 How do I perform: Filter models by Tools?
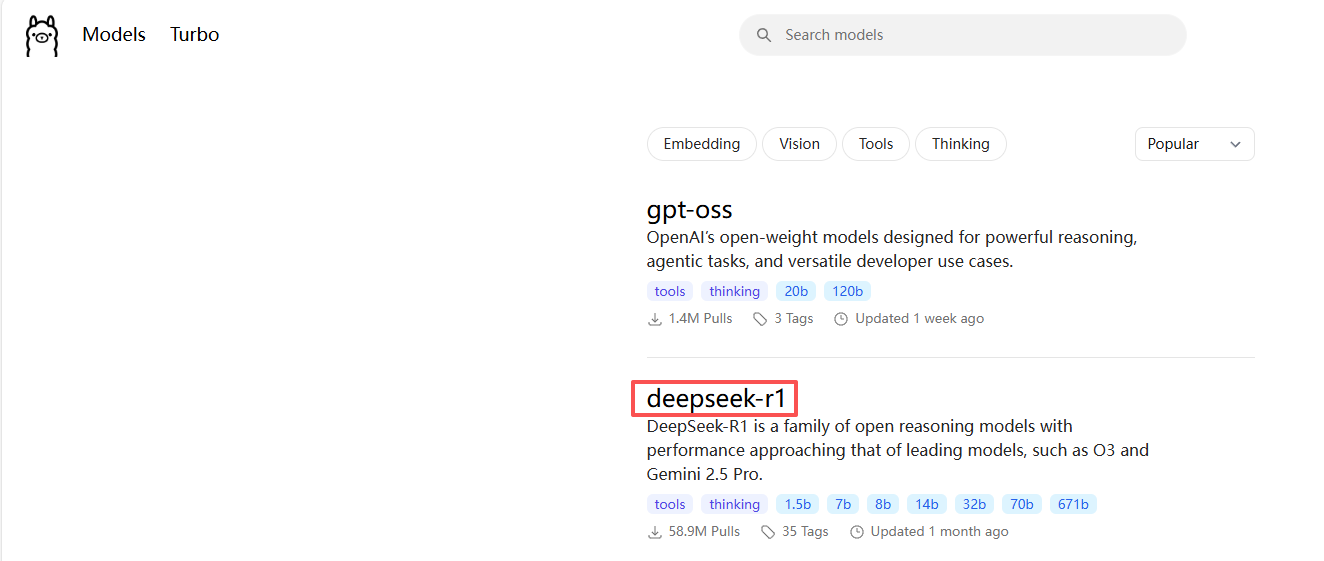pos(876,144)
